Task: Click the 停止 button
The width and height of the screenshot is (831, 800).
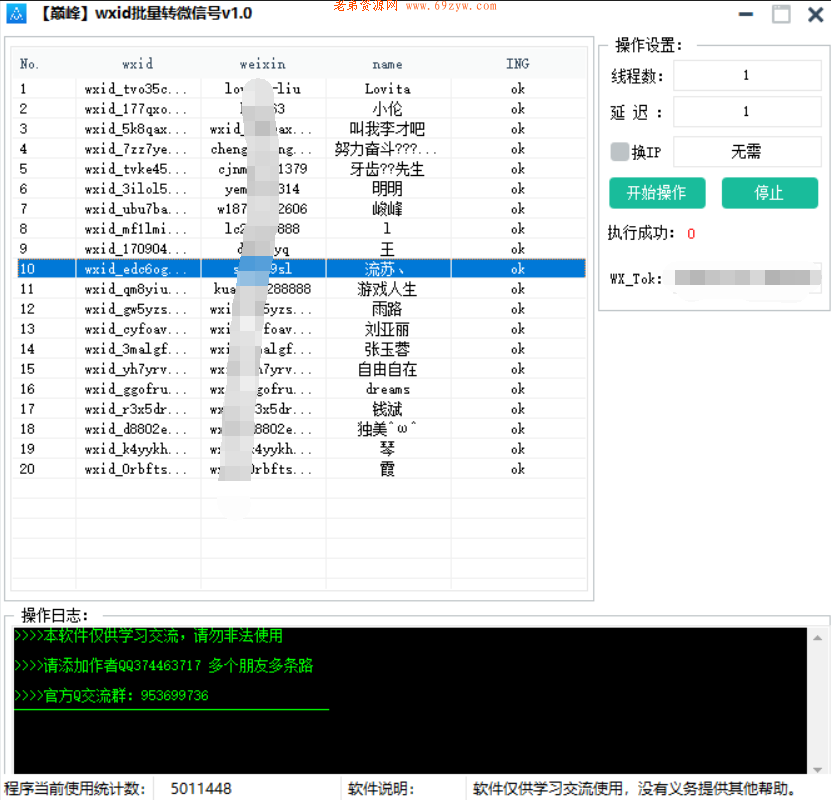Action: pyautogui.click(x=769, y=193)
